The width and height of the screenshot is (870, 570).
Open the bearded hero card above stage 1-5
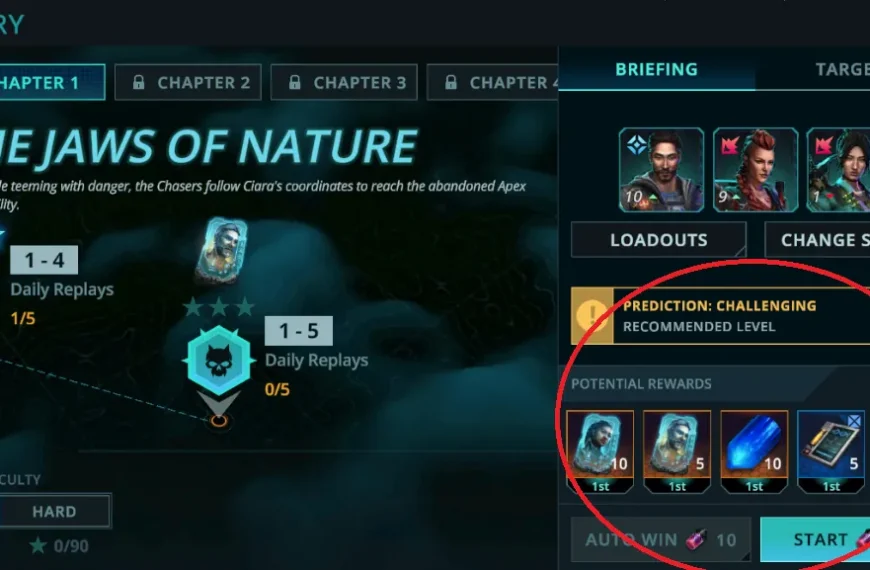(222, 251)
